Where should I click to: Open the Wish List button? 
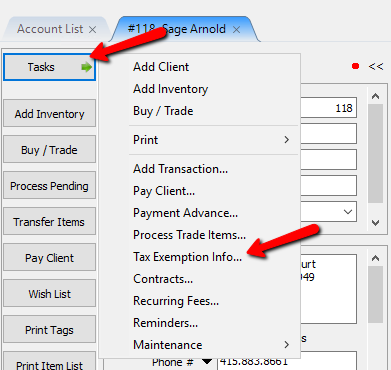(49, 294)
